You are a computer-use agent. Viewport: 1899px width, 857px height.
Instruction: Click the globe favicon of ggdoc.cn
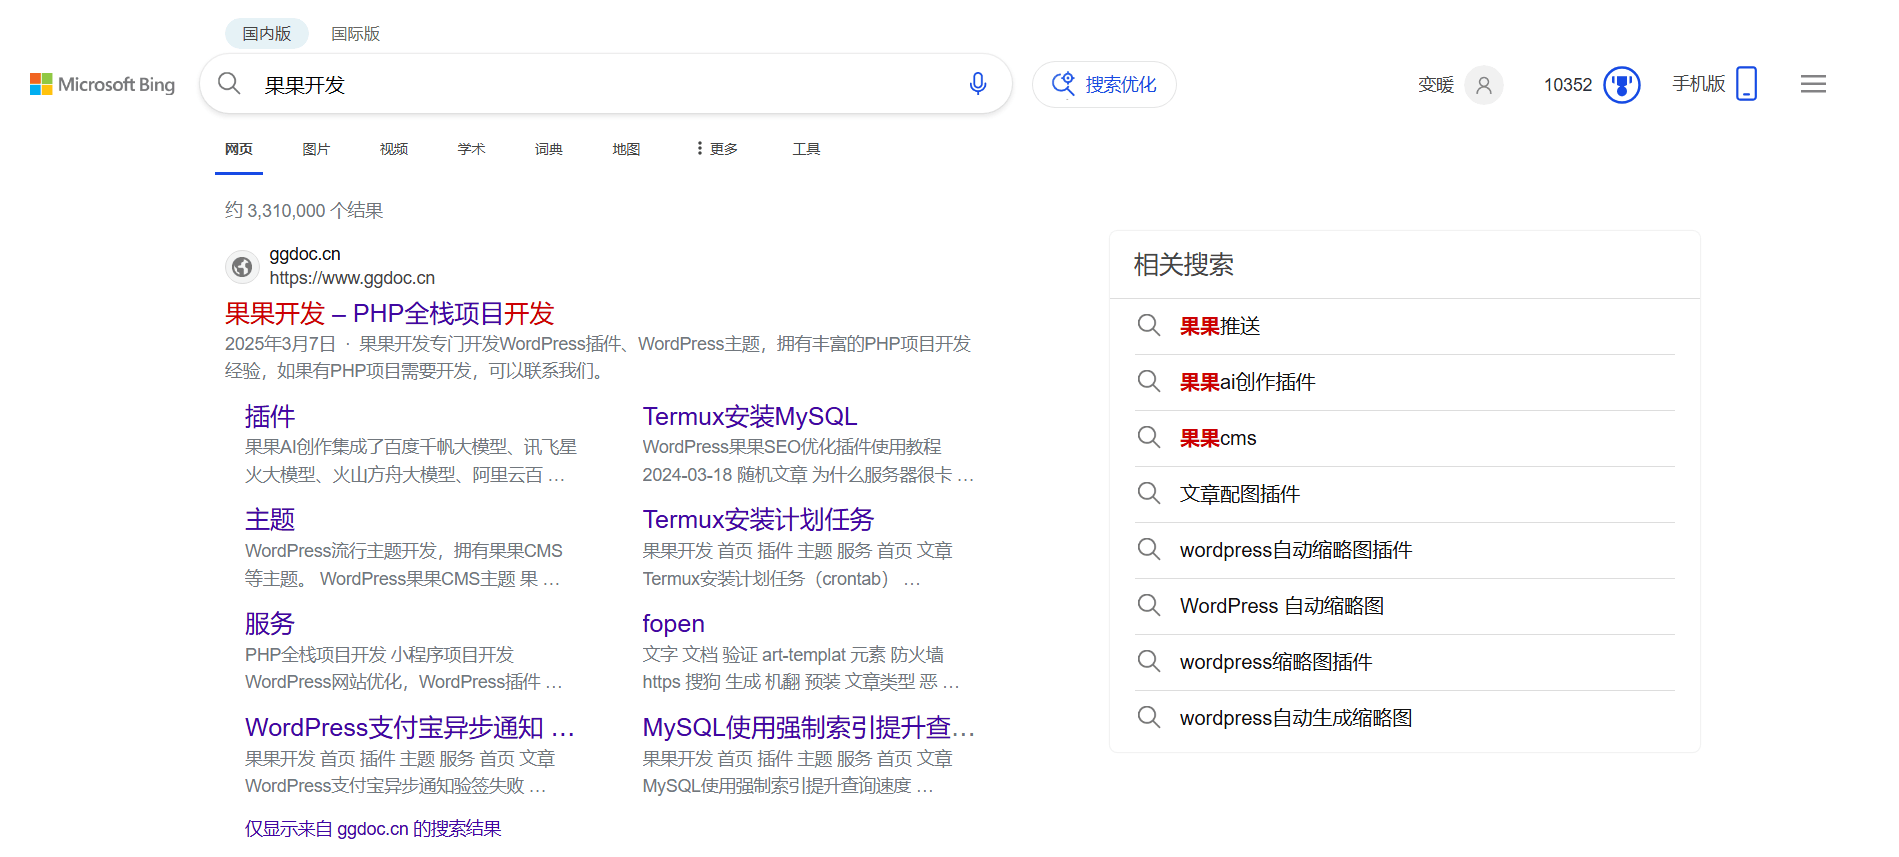[242, 267]
